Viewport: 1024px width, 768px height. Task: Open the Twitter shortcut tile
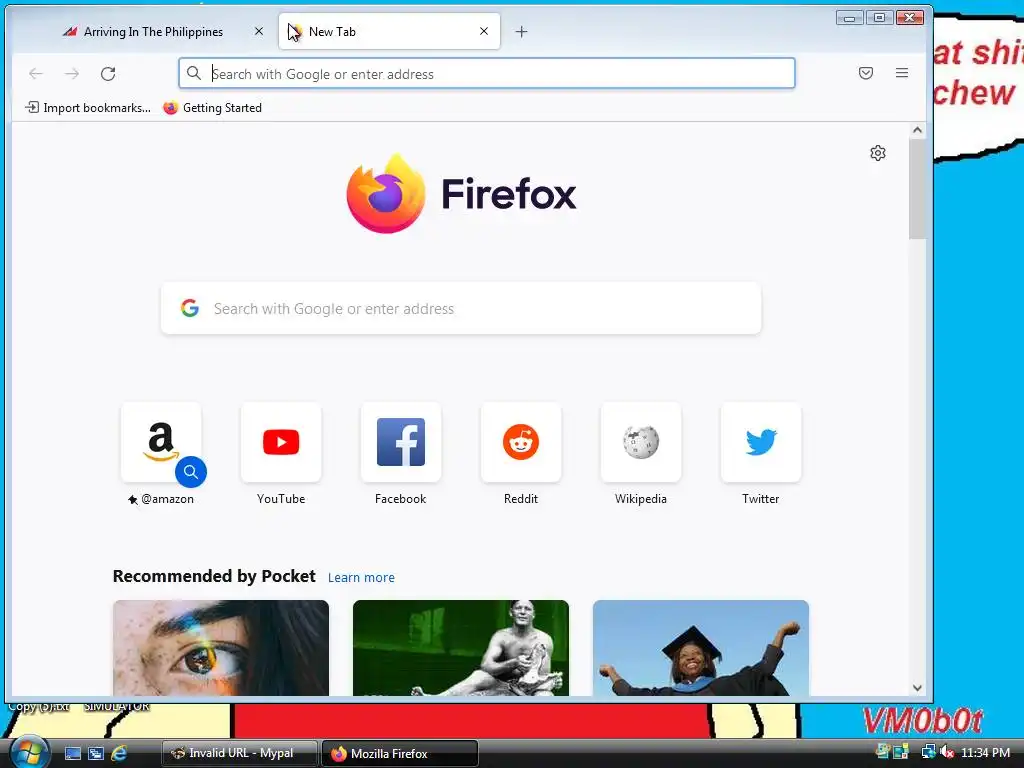[761, 442]
